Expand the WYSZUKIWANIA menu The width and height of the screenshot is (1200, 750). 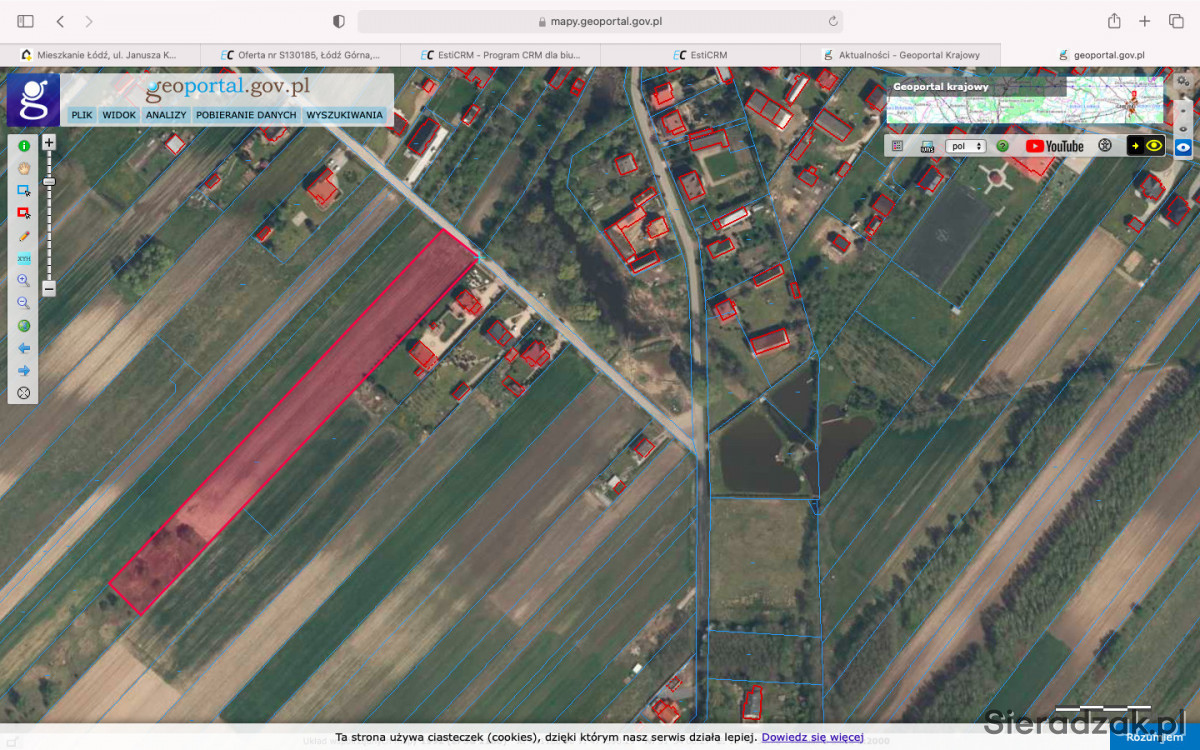coord(344,115)
